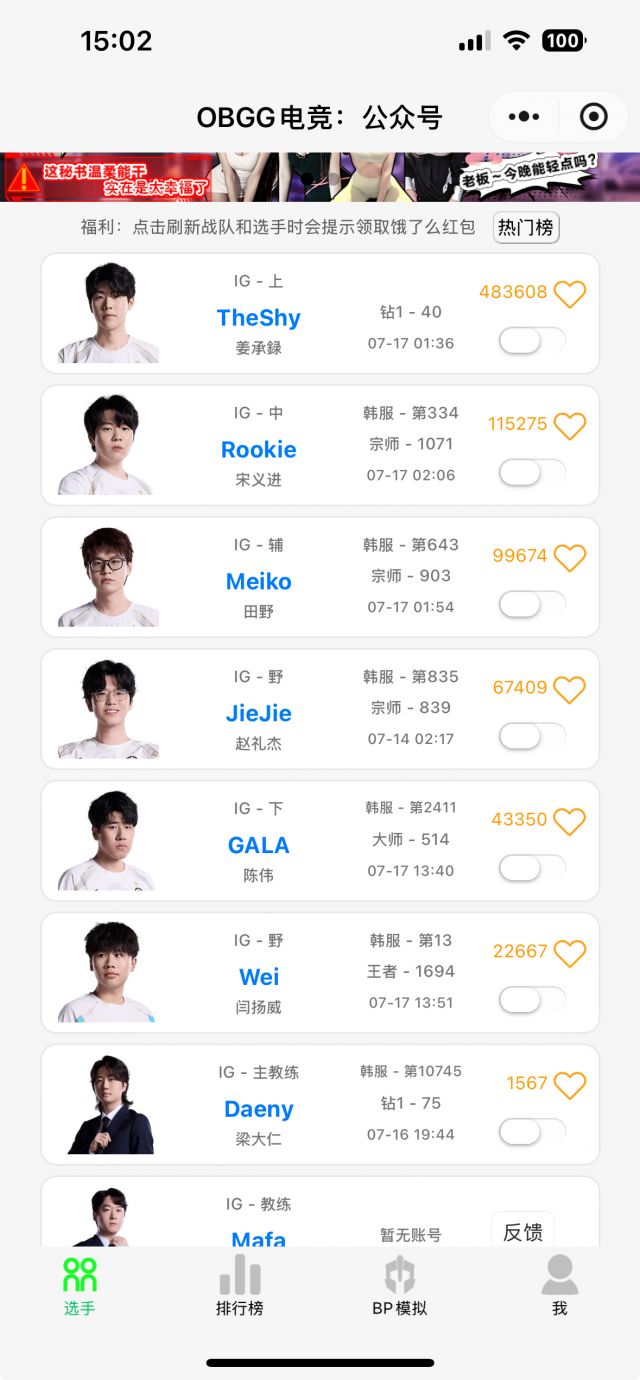This screenshot has width=640, height=1380.
Task: Switch to the 排行榜 ranking tab
Action: tap(240, 1286)
